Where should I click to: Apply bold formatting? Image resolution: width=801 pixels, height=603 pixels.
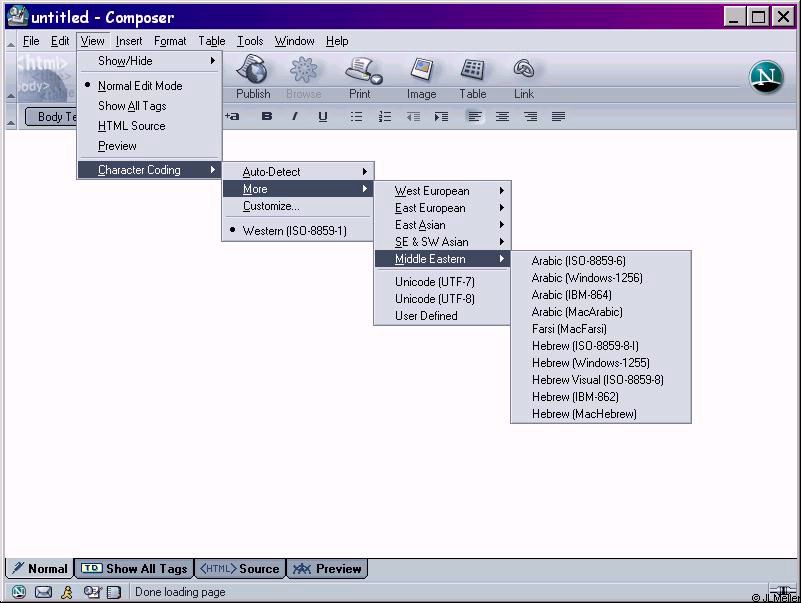(x=267, y=117)
